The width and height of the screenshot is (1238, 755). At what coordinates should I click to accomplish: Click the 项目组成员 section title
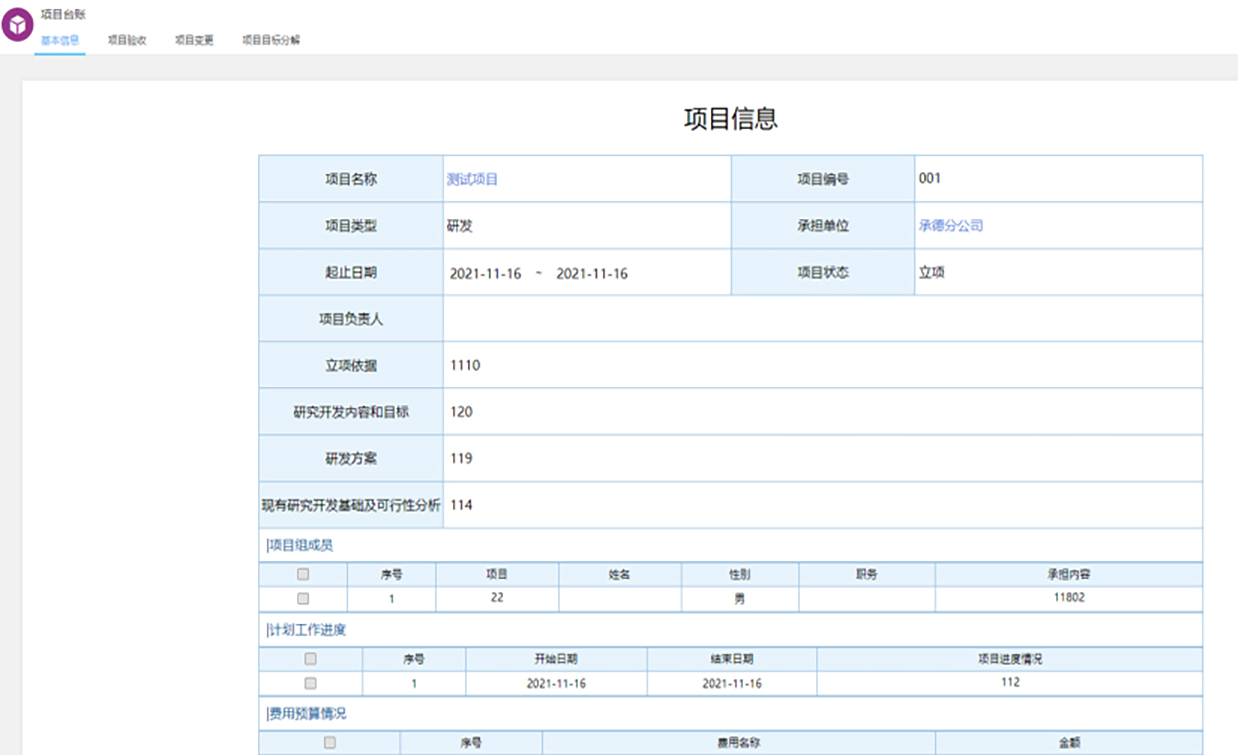[x=300, y=545]
